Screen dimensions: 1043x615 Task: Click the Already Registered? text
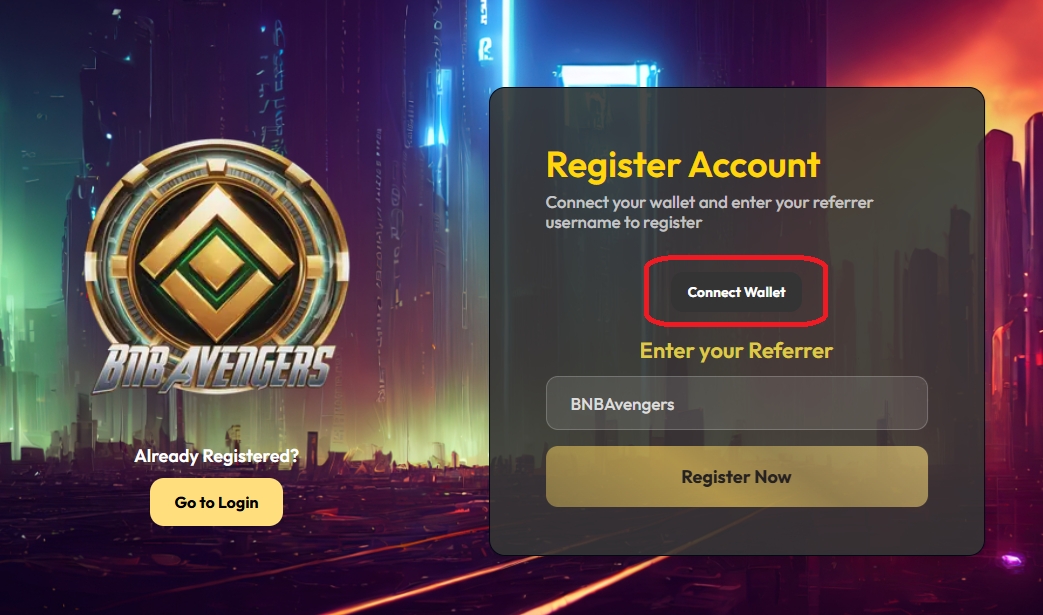point(216,456)
